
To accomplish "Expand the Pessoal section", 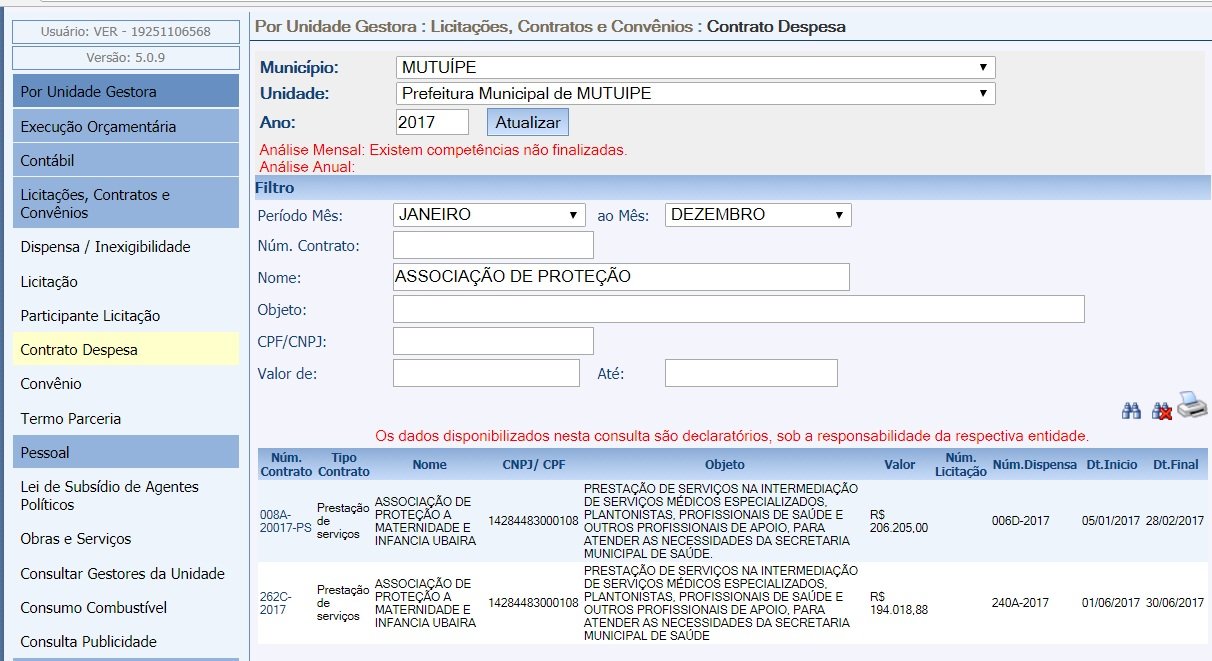I will (x=45, y=453).
